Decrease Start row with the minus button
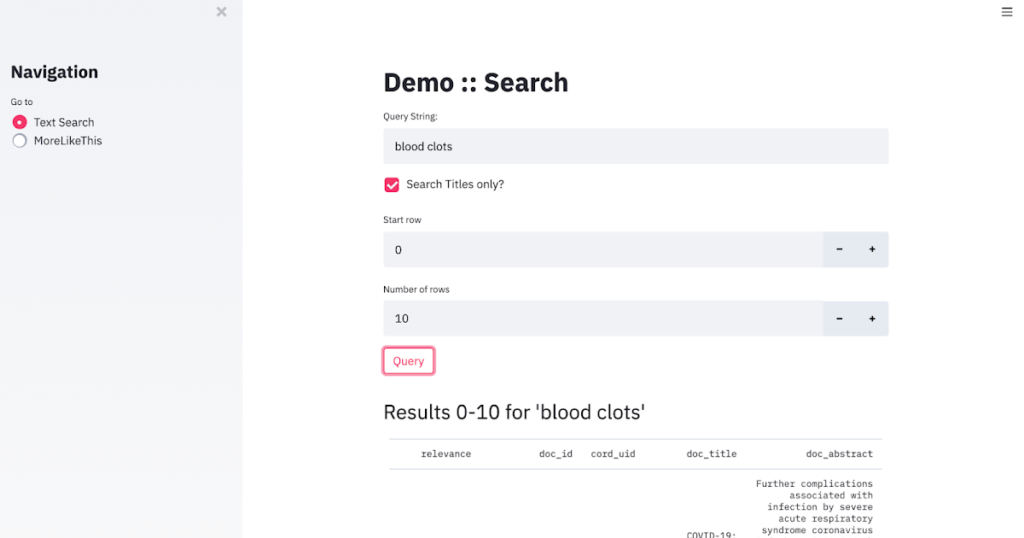This screenshot has height=538, width=1024. click(x=839, y=250)
